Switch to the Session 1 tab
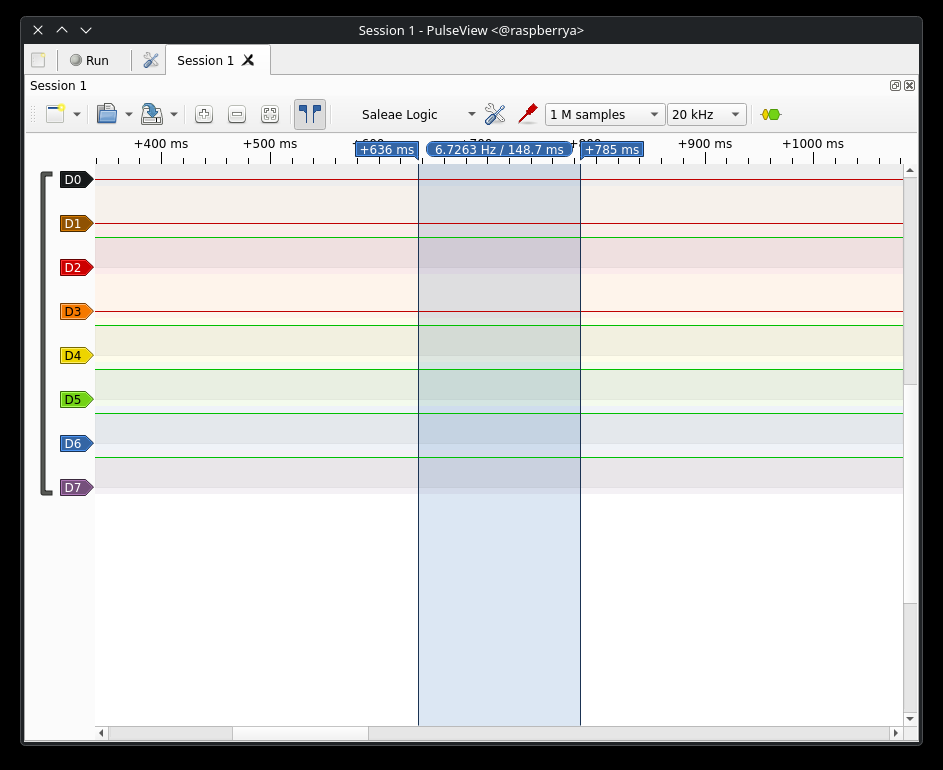The height and width of the screenshot is (770, 943). click(x=205, y=60)
